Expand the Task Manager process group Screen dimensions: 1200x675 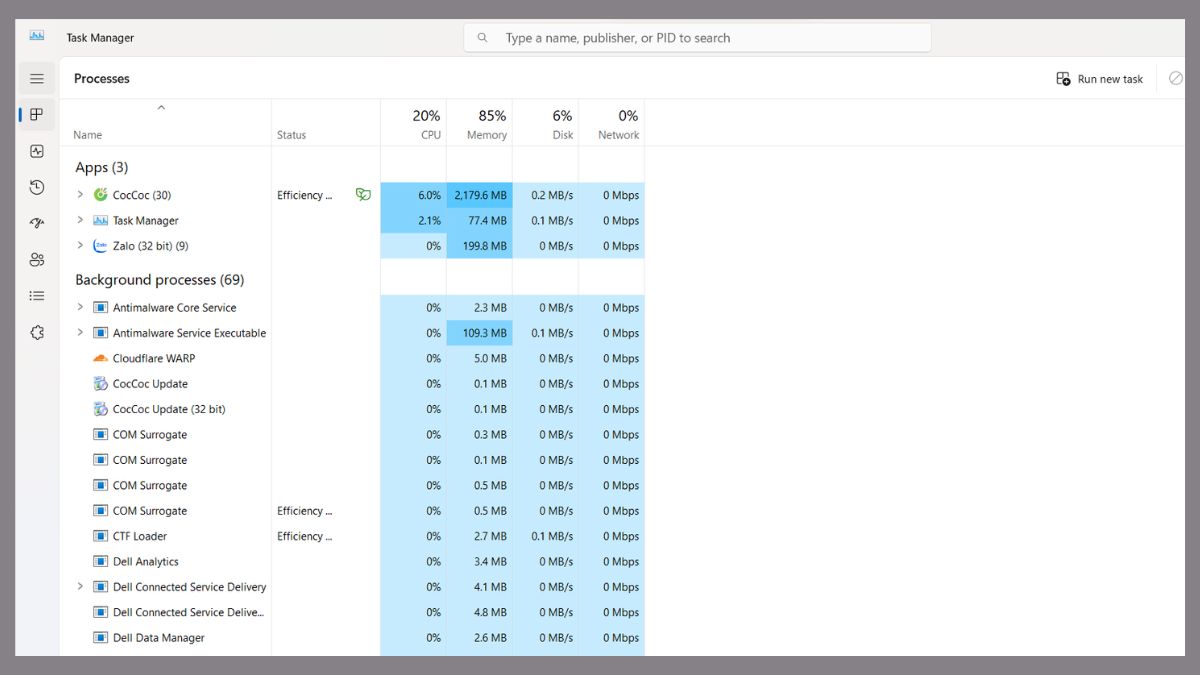pos(80,220)
